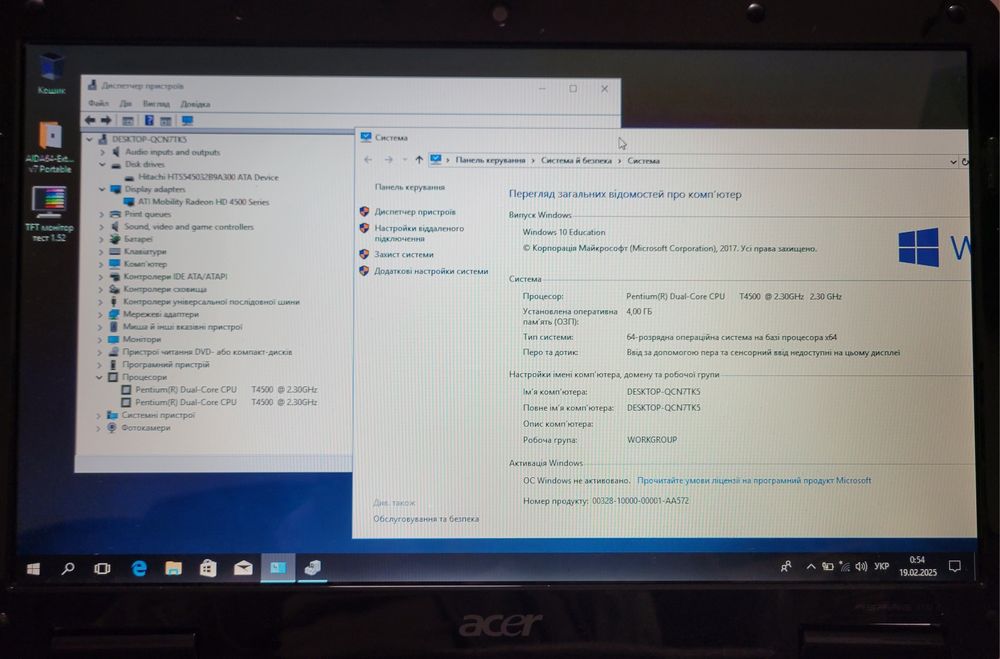Click Панель керування breadcrumb
Image resolution: width=1000 pixels, height=659 pixels.
(x=490, y=161)
